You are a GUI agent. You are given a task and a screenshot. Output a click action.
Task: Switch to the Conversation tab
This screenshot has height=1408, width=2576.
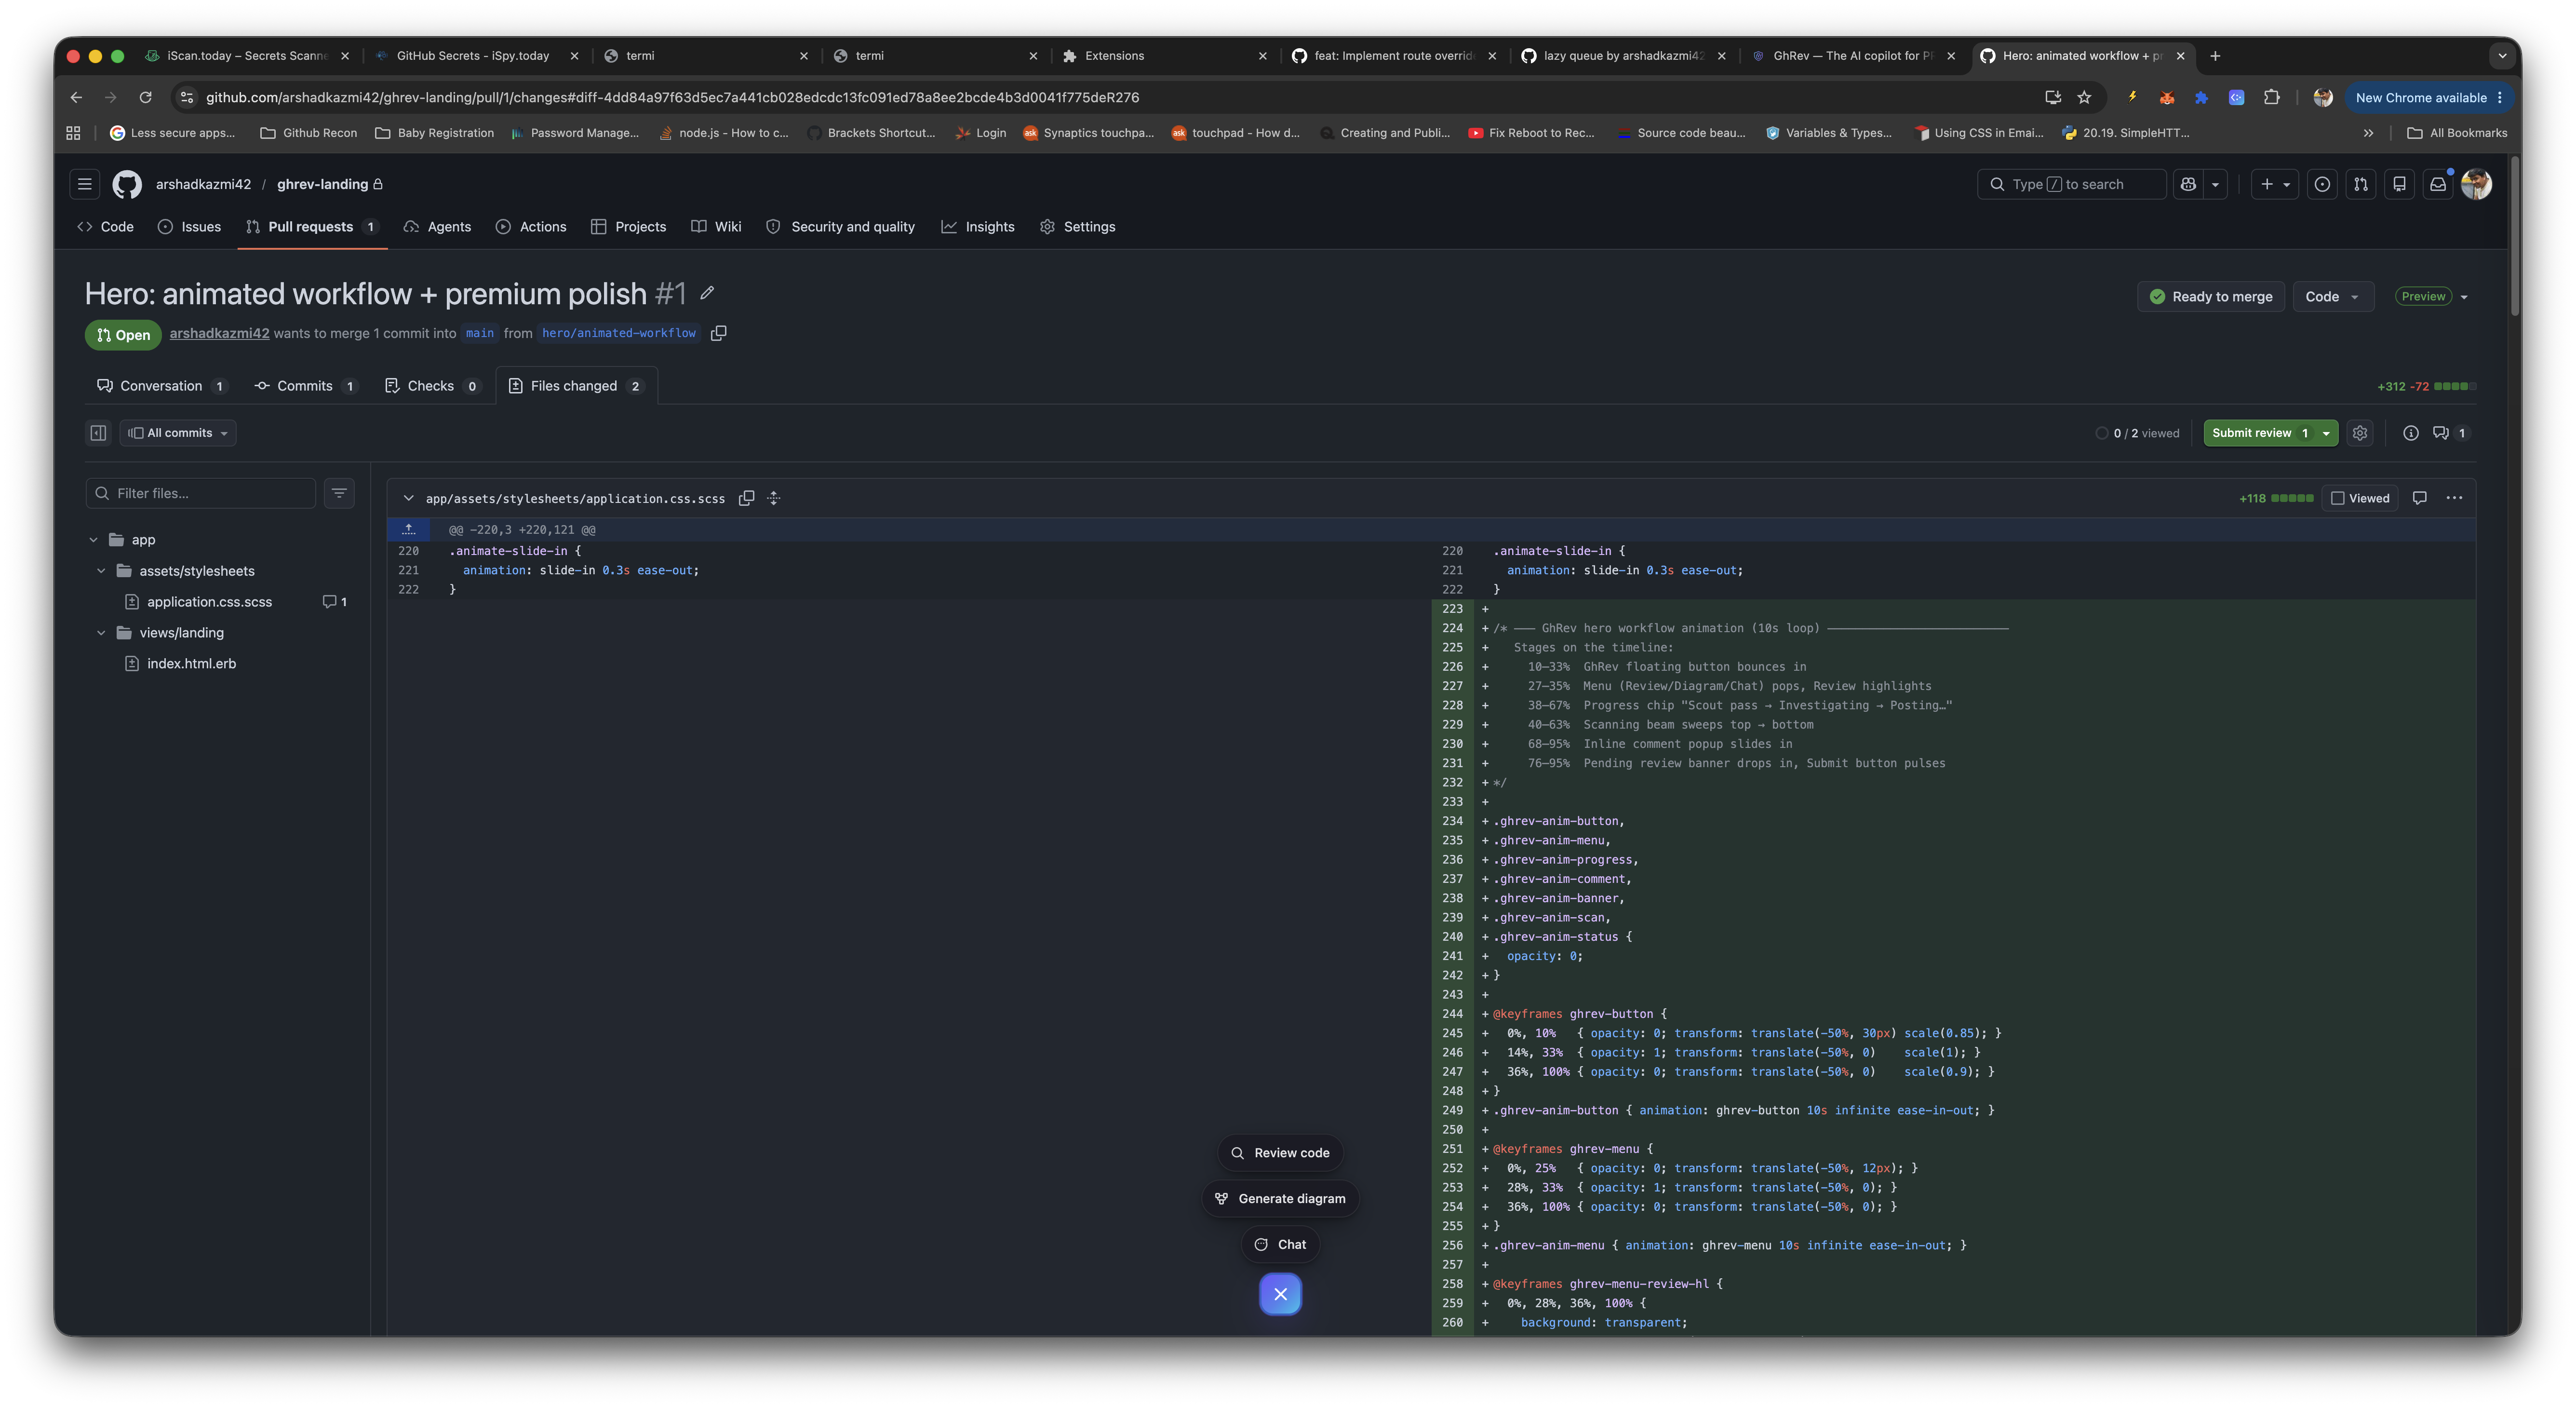(x=162, y=386)
